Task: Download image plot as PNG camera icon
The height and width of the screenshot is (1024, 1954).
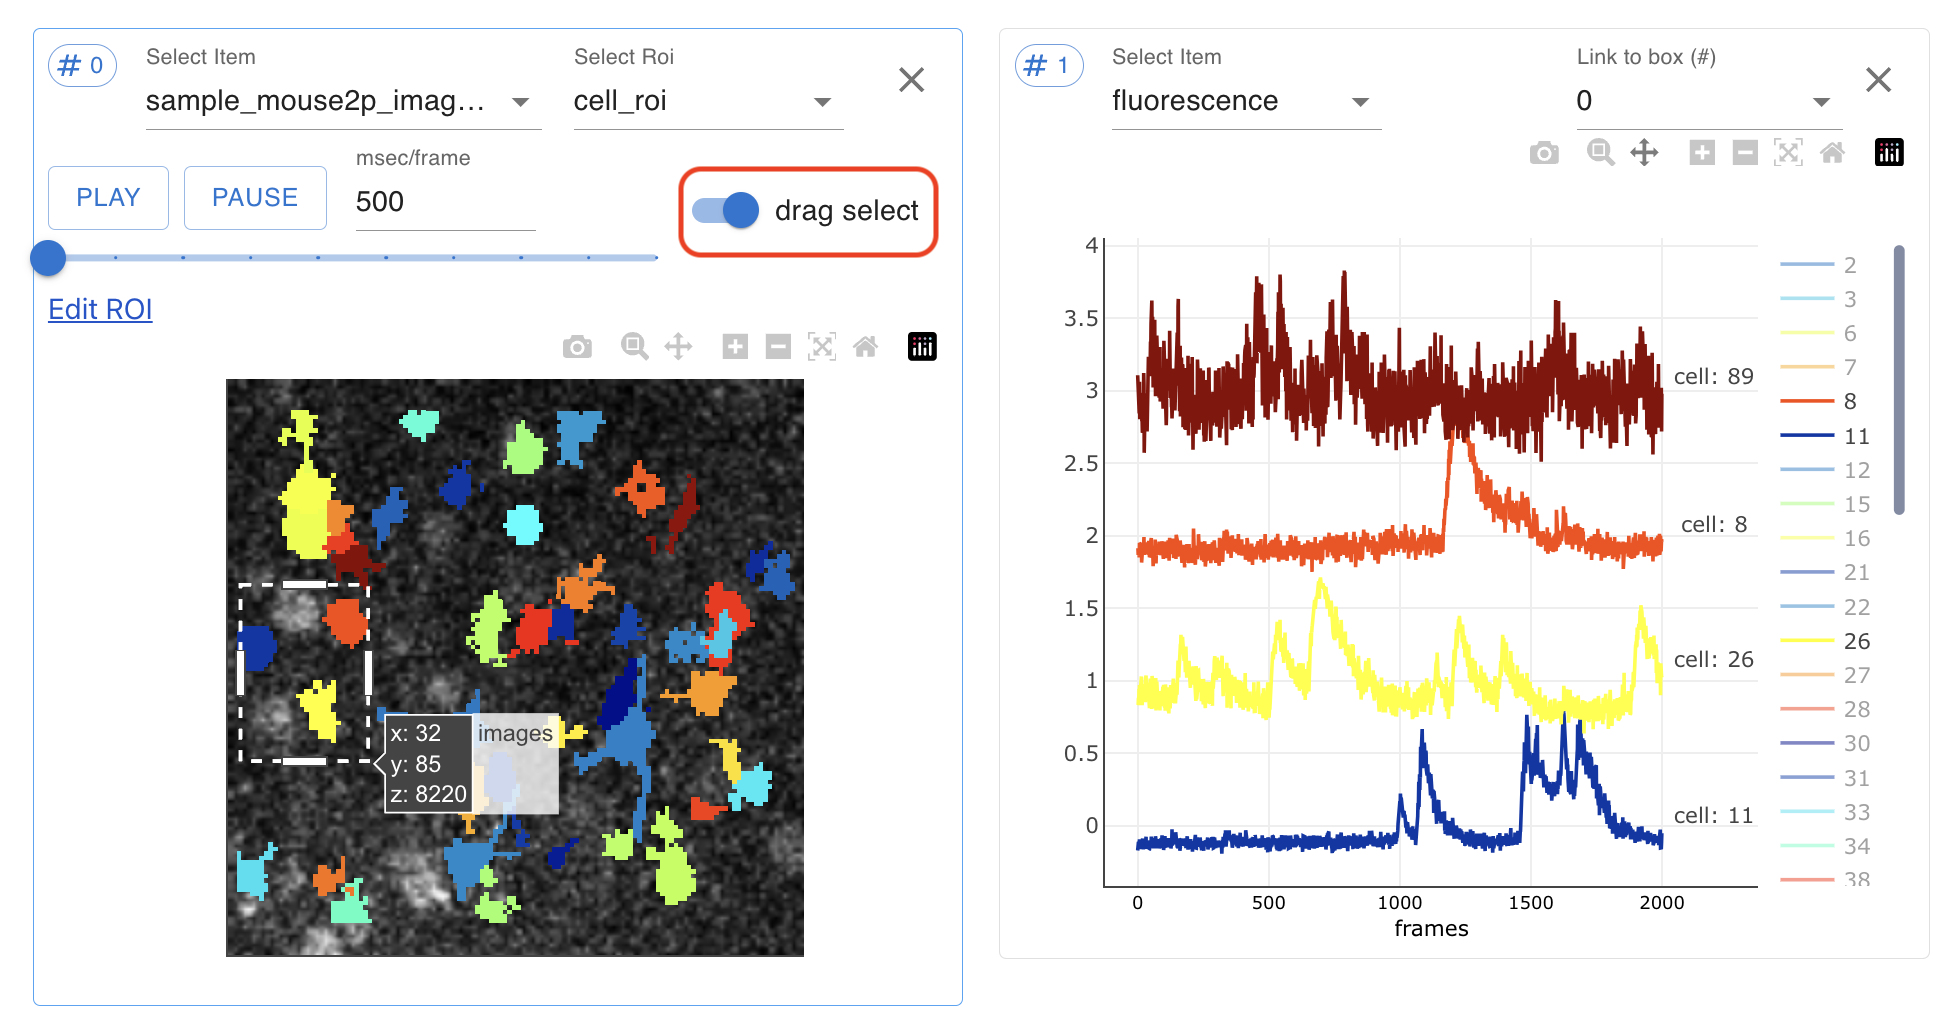Action: click(x=577, y=347)
